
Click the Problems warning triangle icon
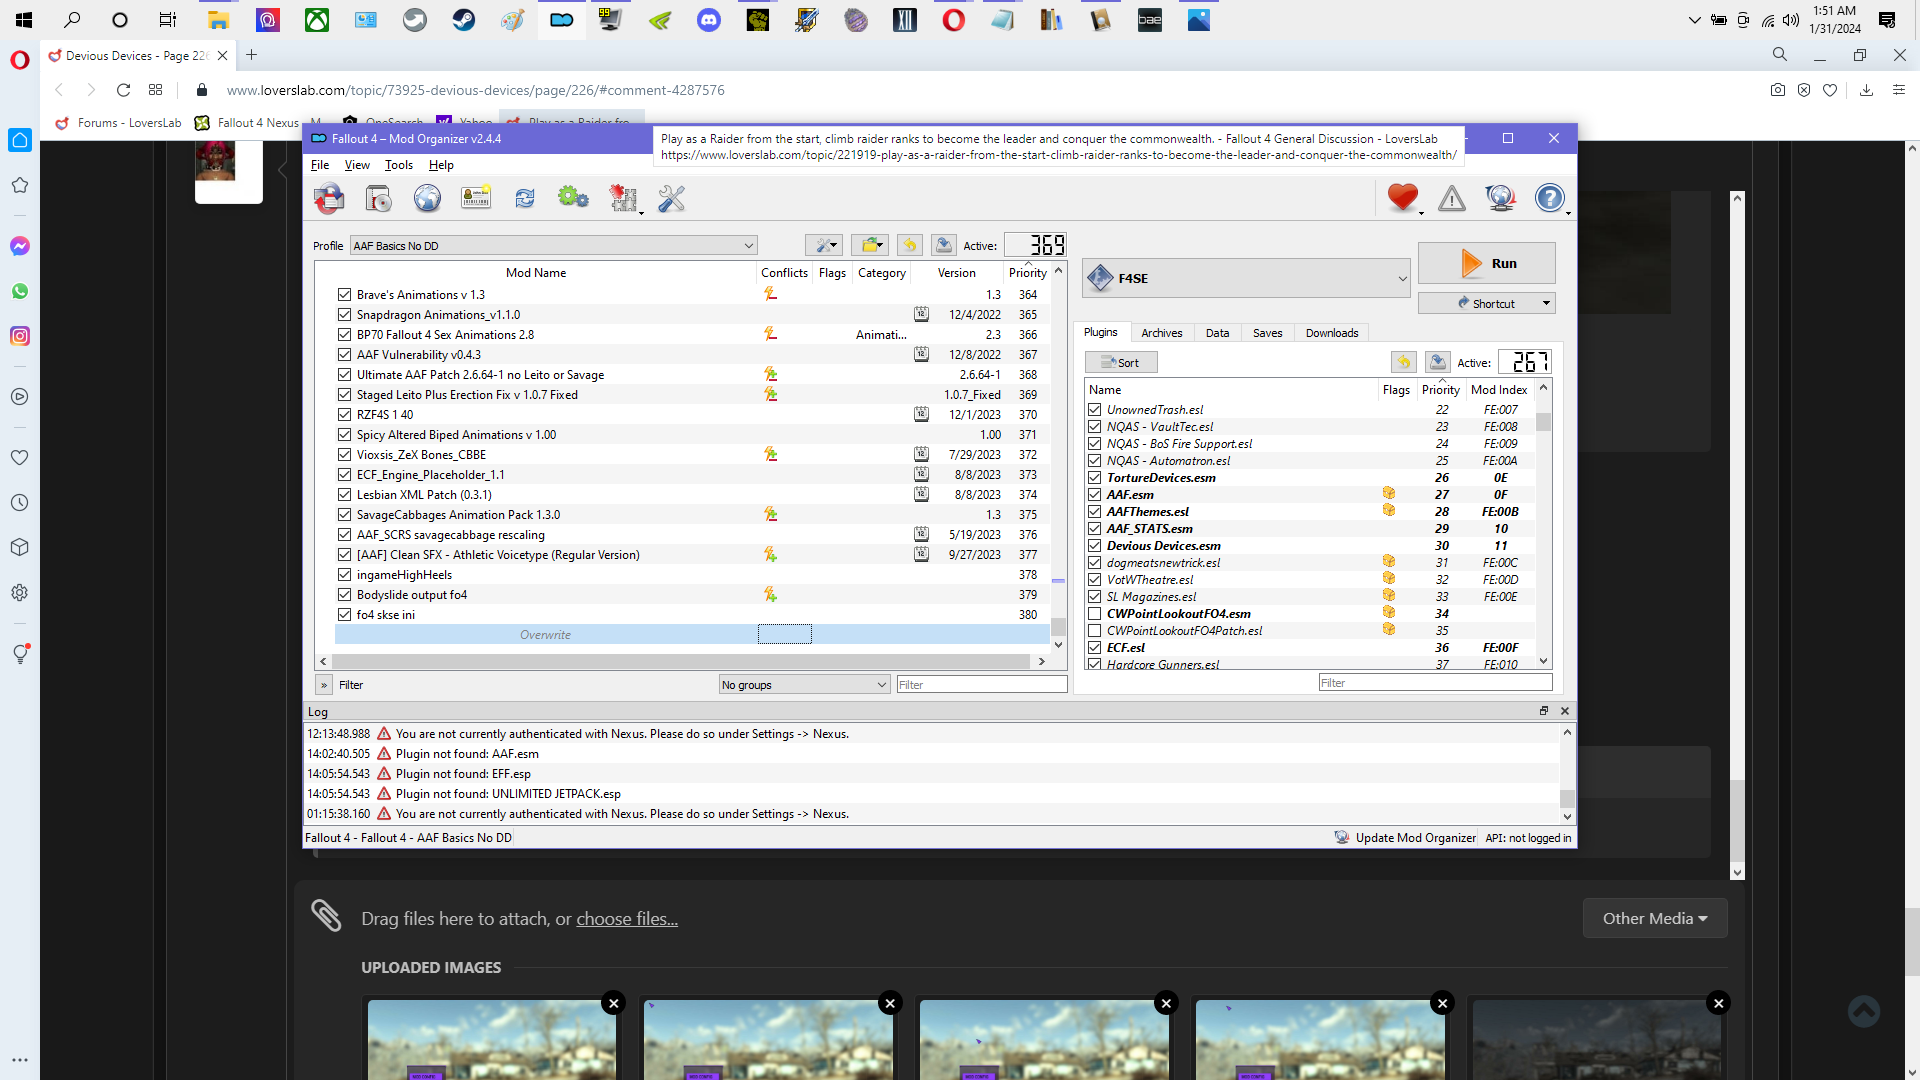(1452, 198)
